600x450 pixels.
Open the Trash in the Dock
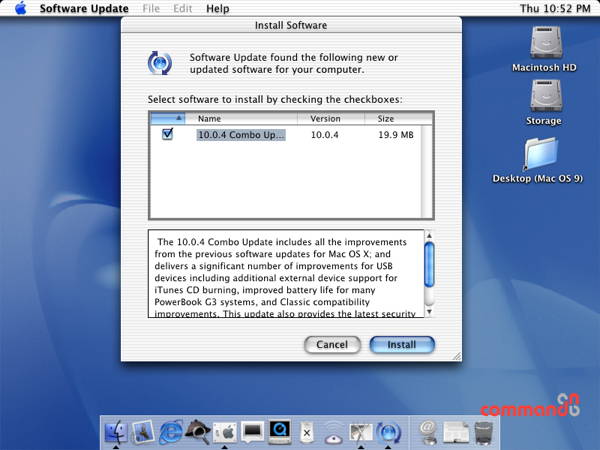(484, 432)
